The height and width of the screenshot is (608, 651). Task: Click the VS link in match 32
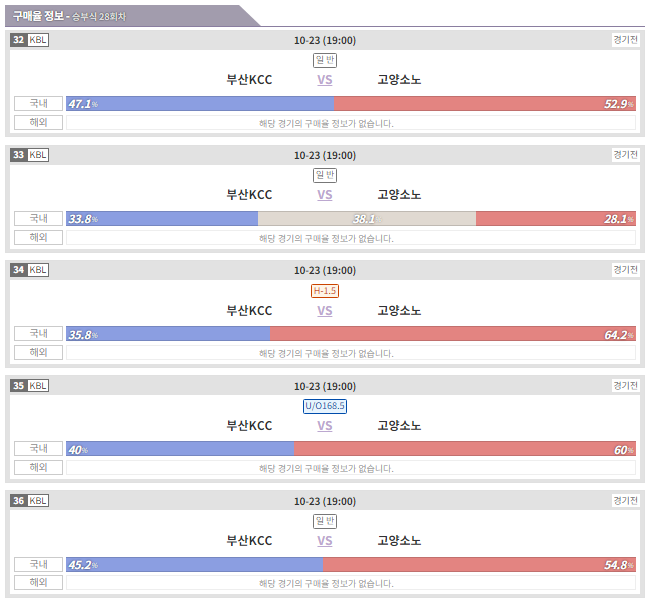325,80
